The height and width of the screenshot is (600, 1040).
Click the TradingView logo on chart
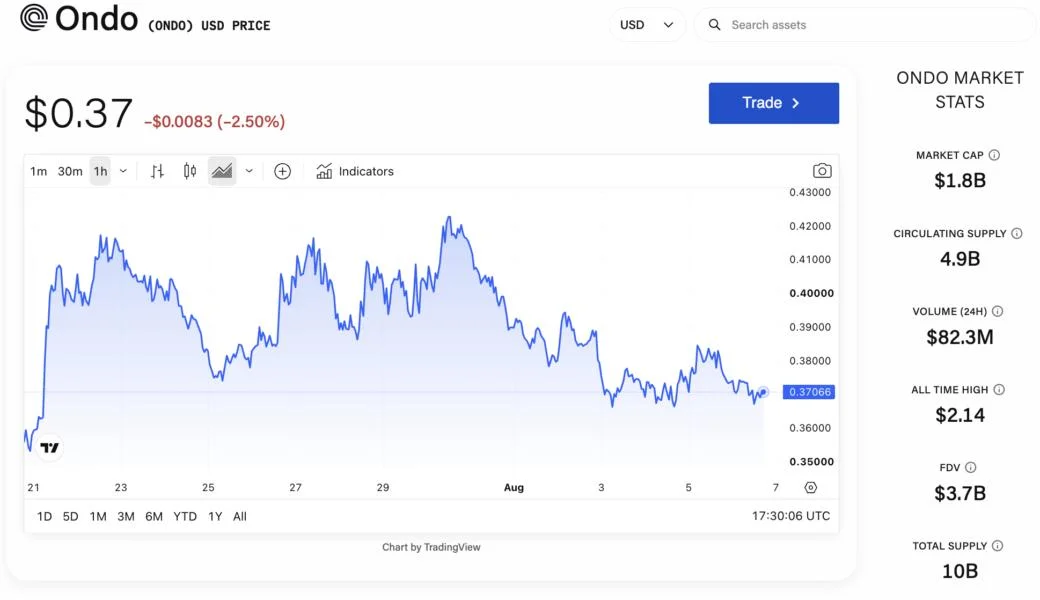click(50, 448)
